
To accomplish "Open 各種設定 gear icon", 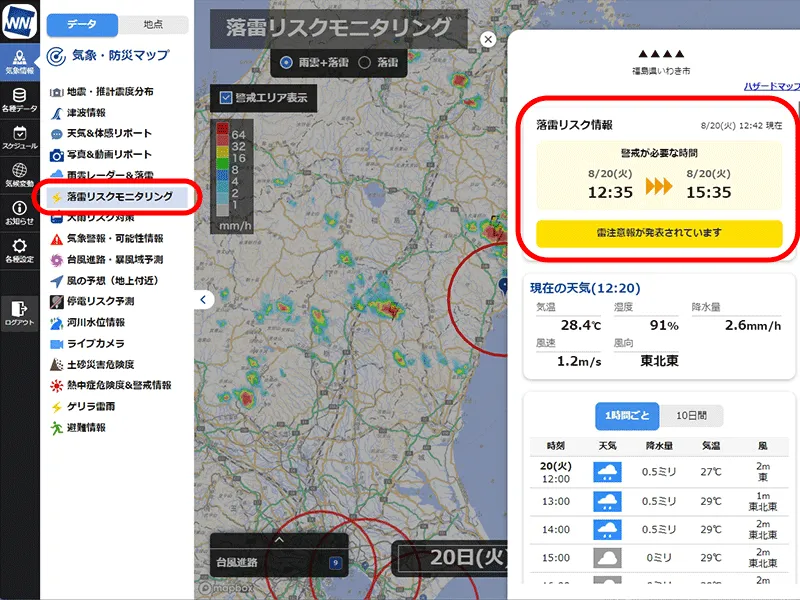I will 20,250.
